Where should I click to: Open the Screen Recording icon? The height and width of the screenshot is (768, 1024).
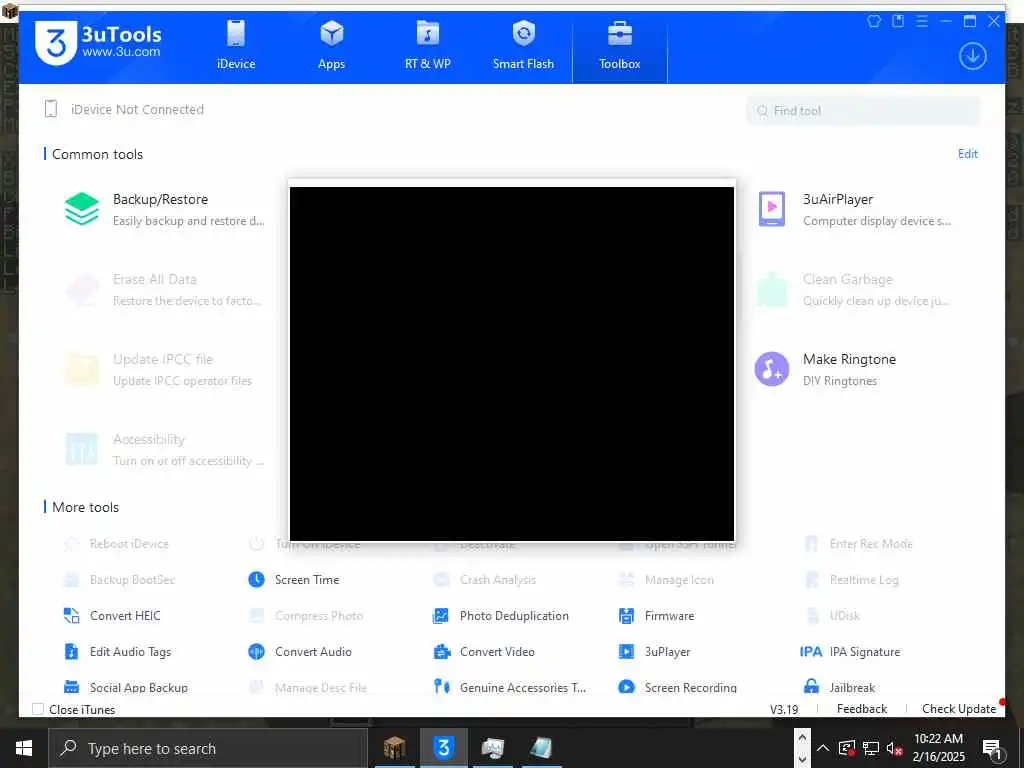click(x=626, y=687)
